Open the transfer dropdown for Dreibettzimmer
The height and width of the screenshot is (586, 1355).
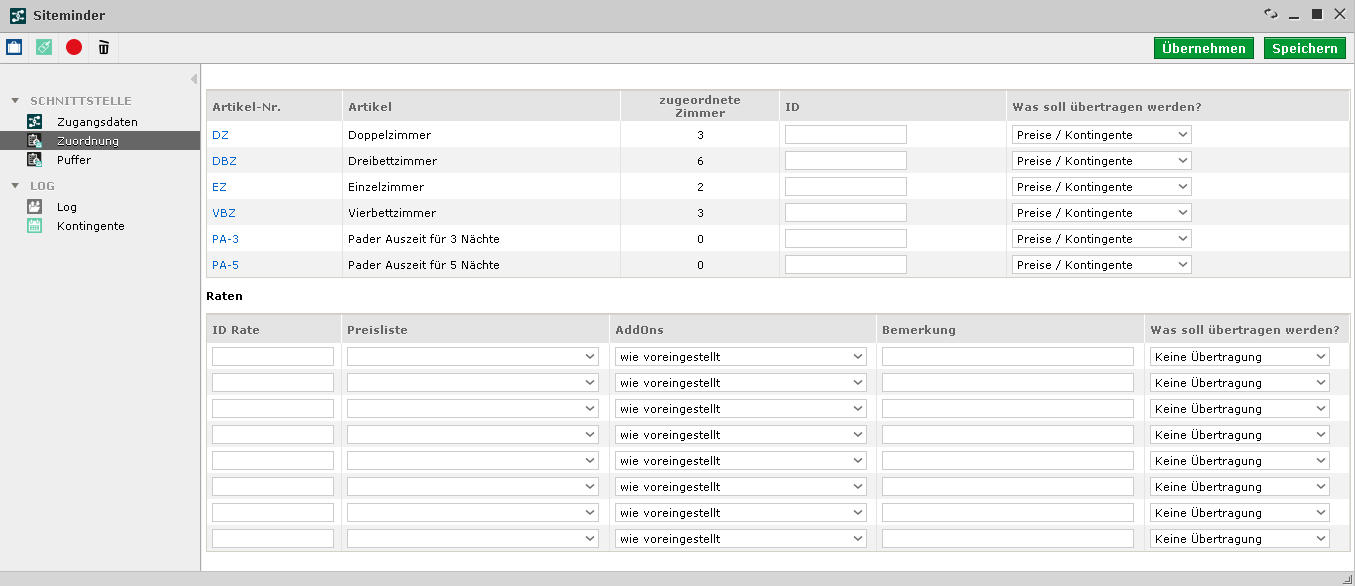click(1102, 161)
